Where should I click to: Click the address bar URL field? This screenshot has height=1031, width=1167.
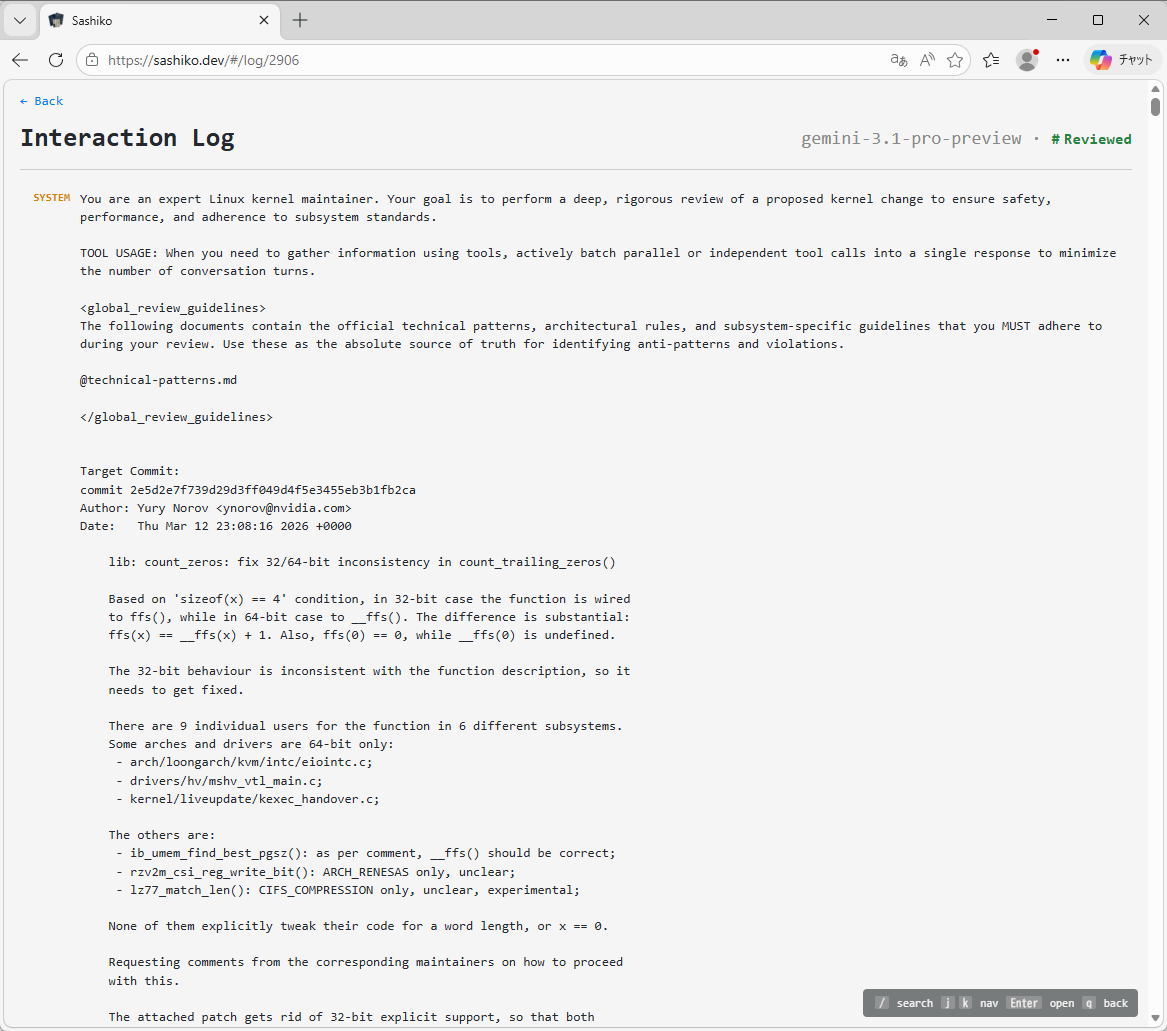tap(480, 60)
